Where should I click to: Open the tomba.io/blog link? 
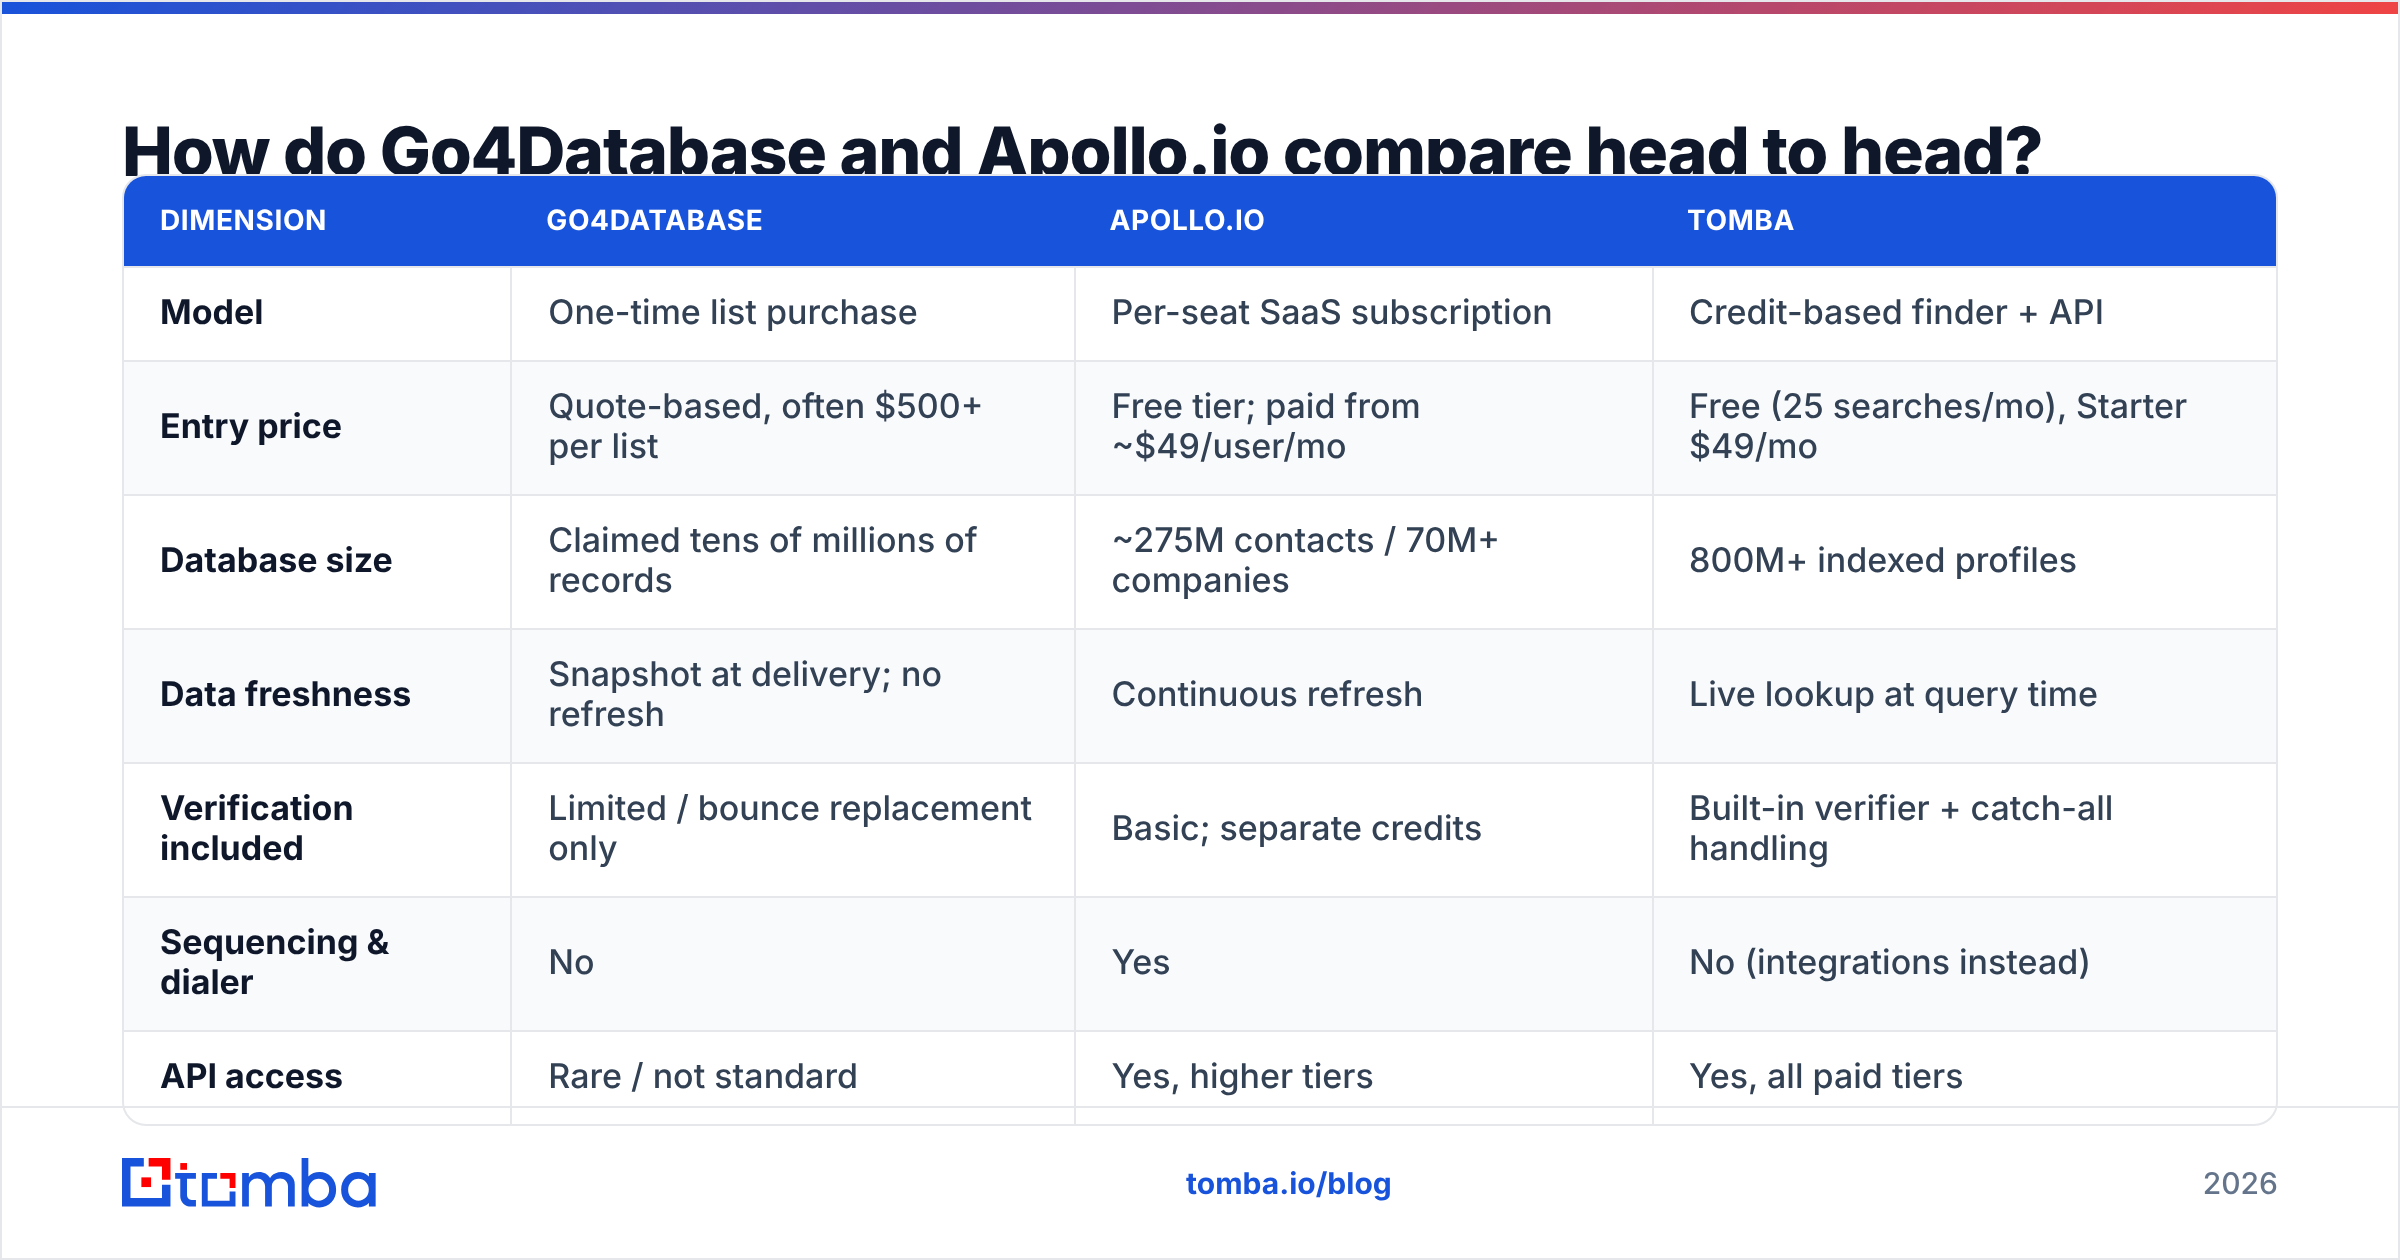pos(1288,1184)
